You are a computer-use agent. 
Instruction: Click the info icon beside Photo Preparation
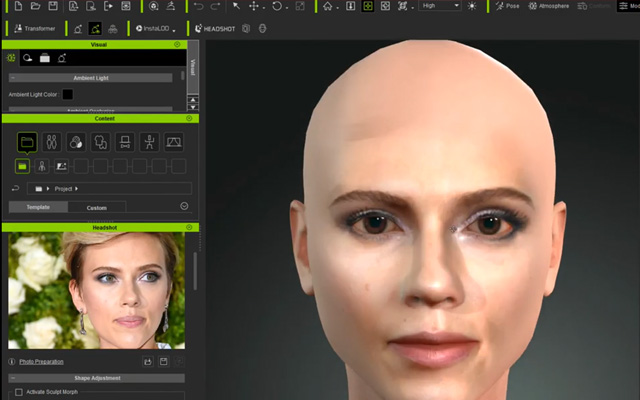click(12, 362)
